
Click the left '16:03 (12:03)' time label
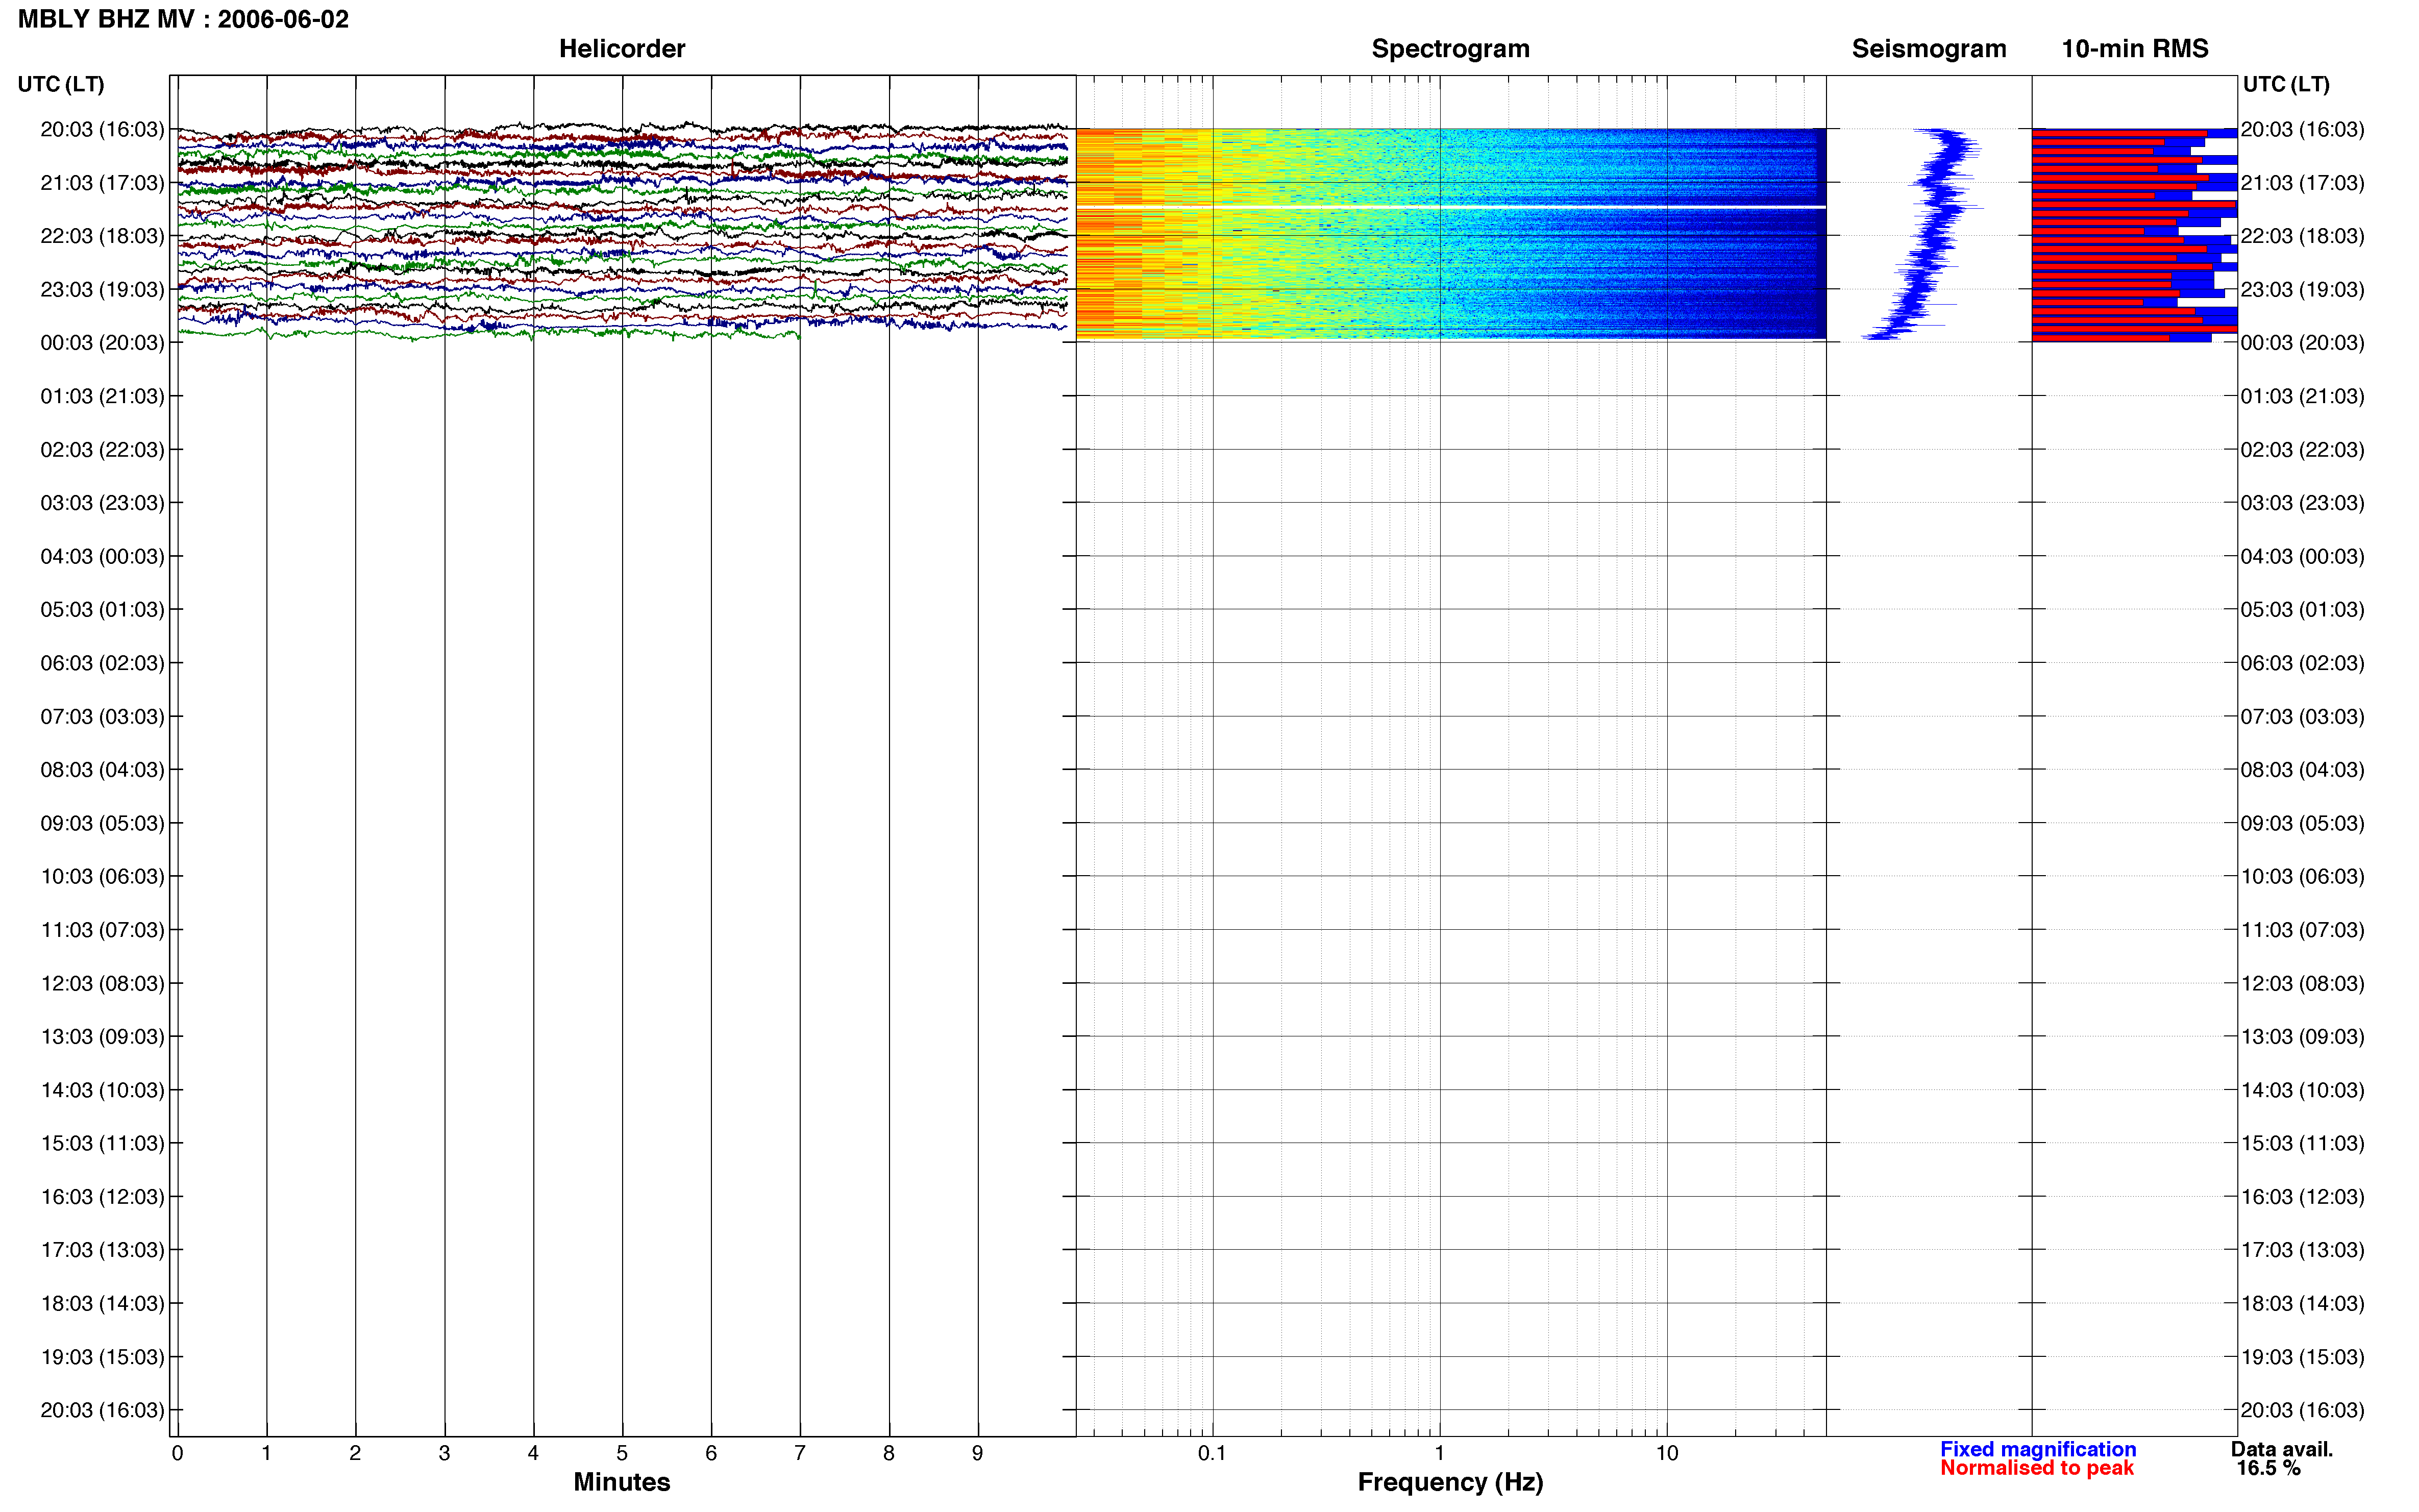[x=102, y=1197]
